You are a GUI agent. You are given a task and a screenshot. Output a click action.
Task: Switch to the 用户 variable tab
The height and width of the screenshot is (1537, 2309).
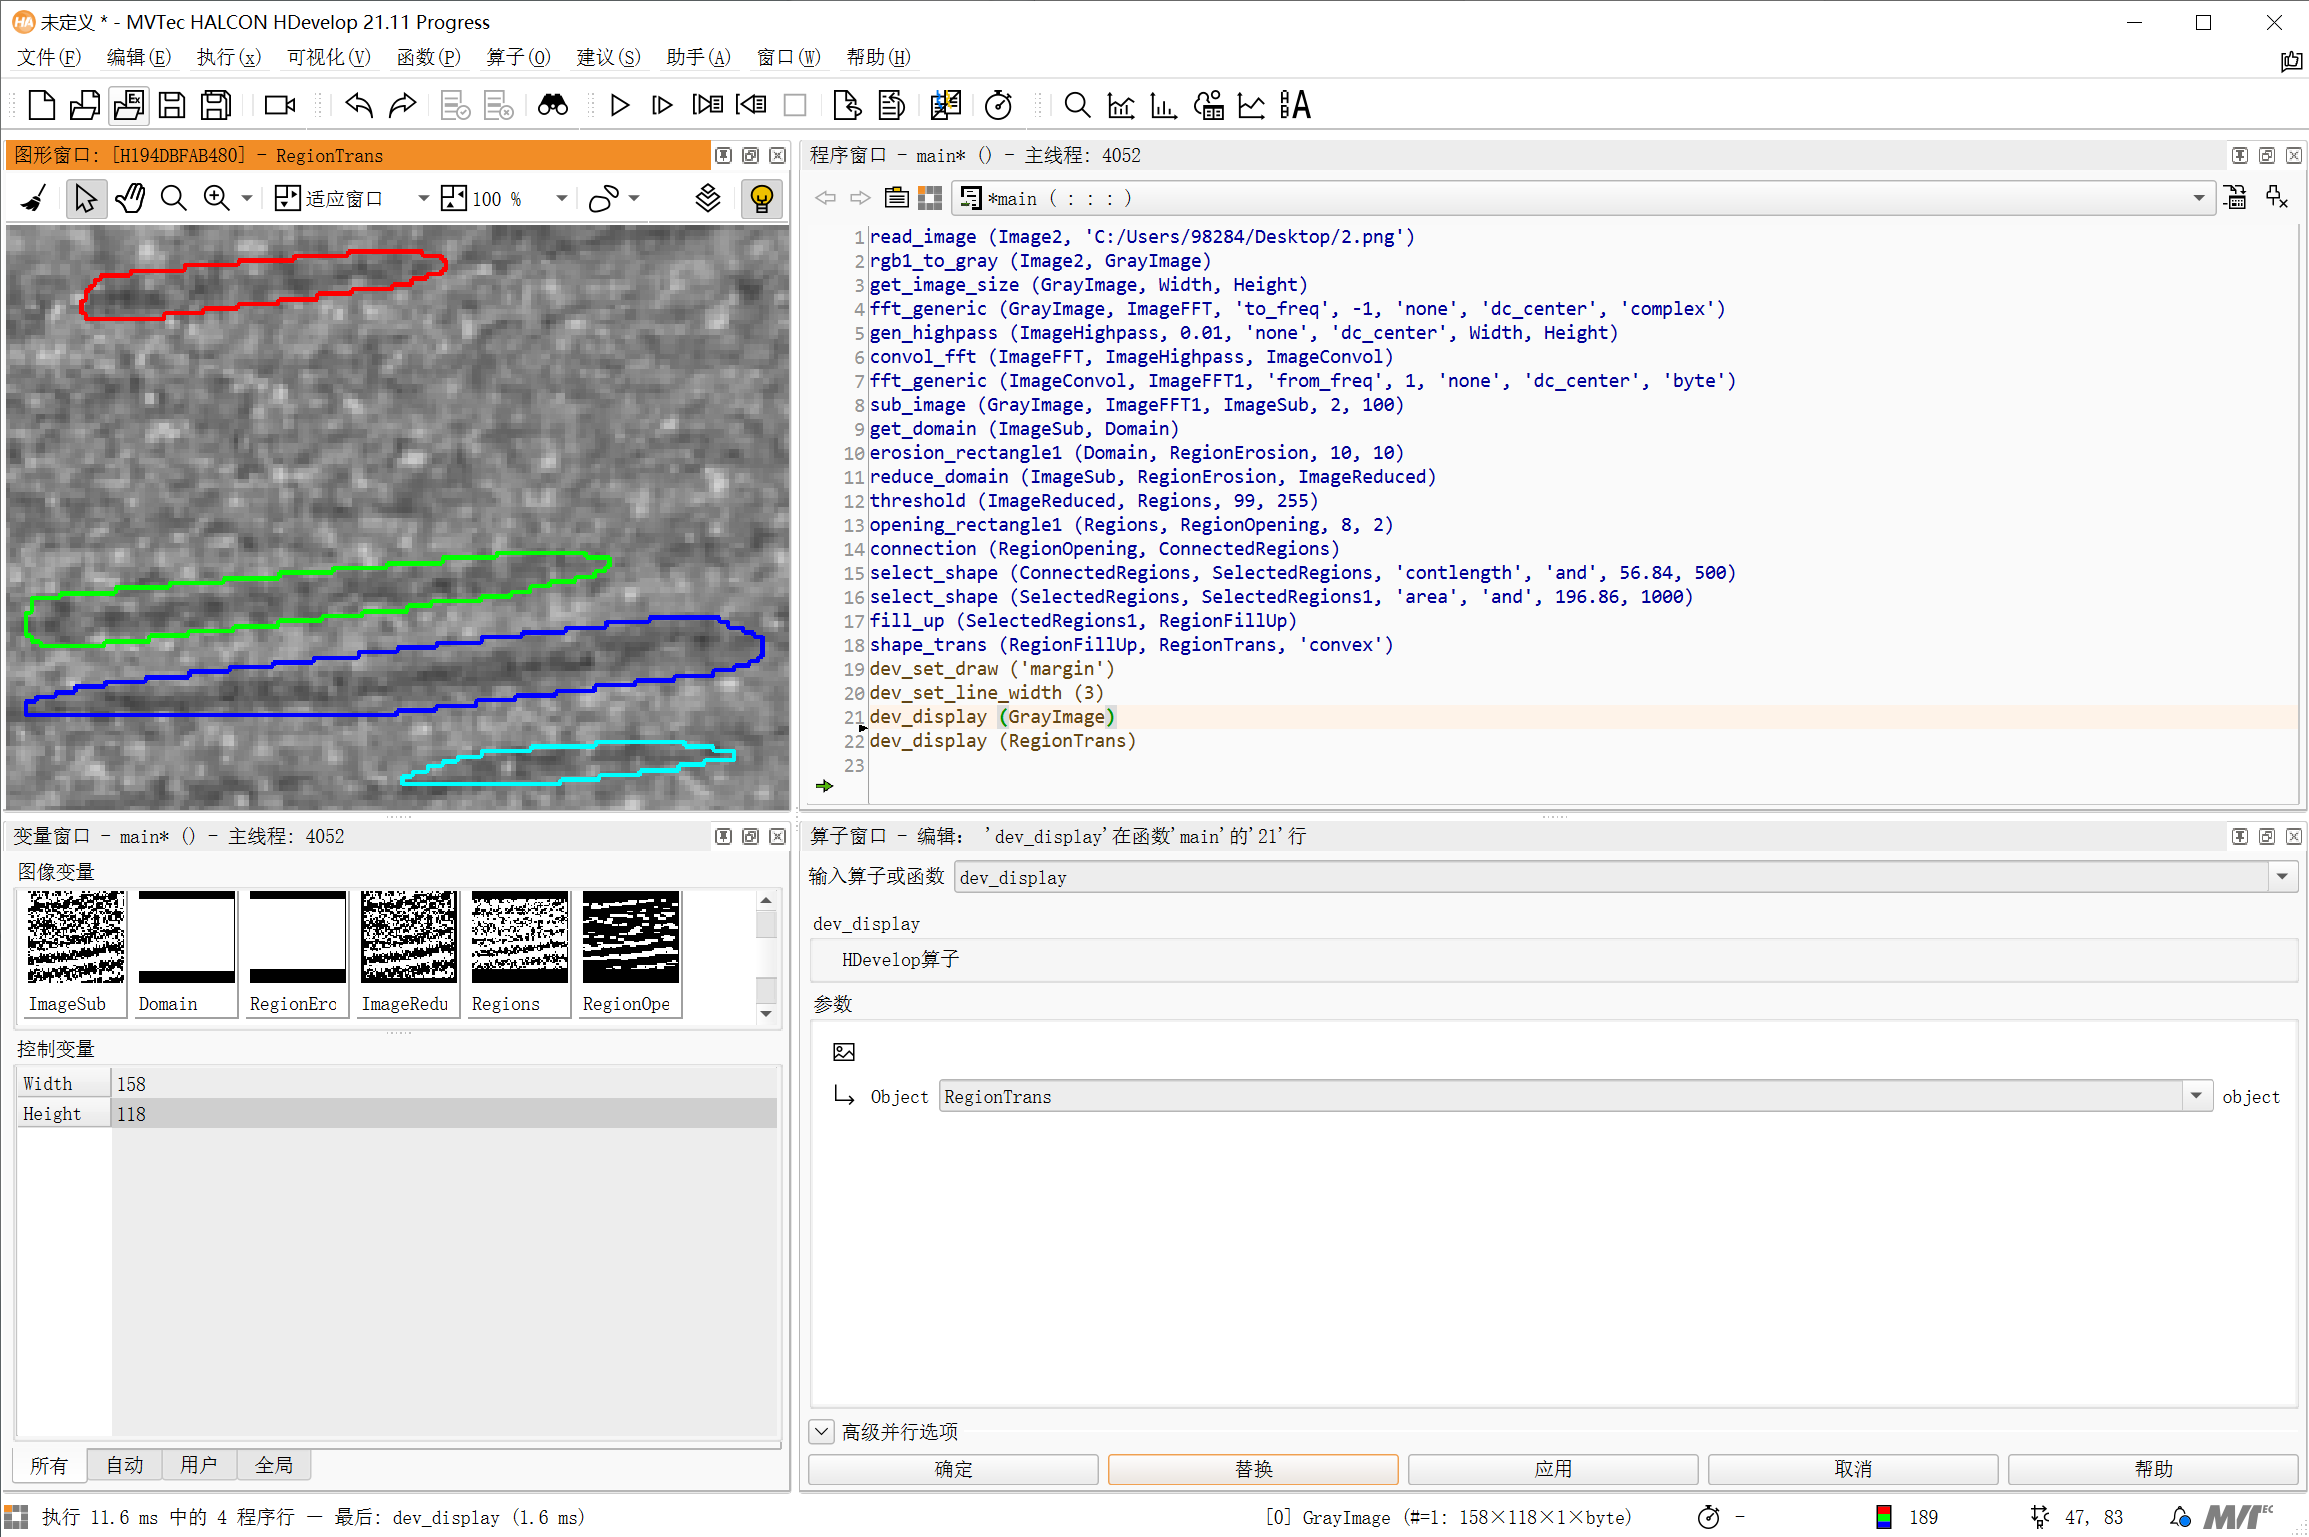(x=199, y=1465)
